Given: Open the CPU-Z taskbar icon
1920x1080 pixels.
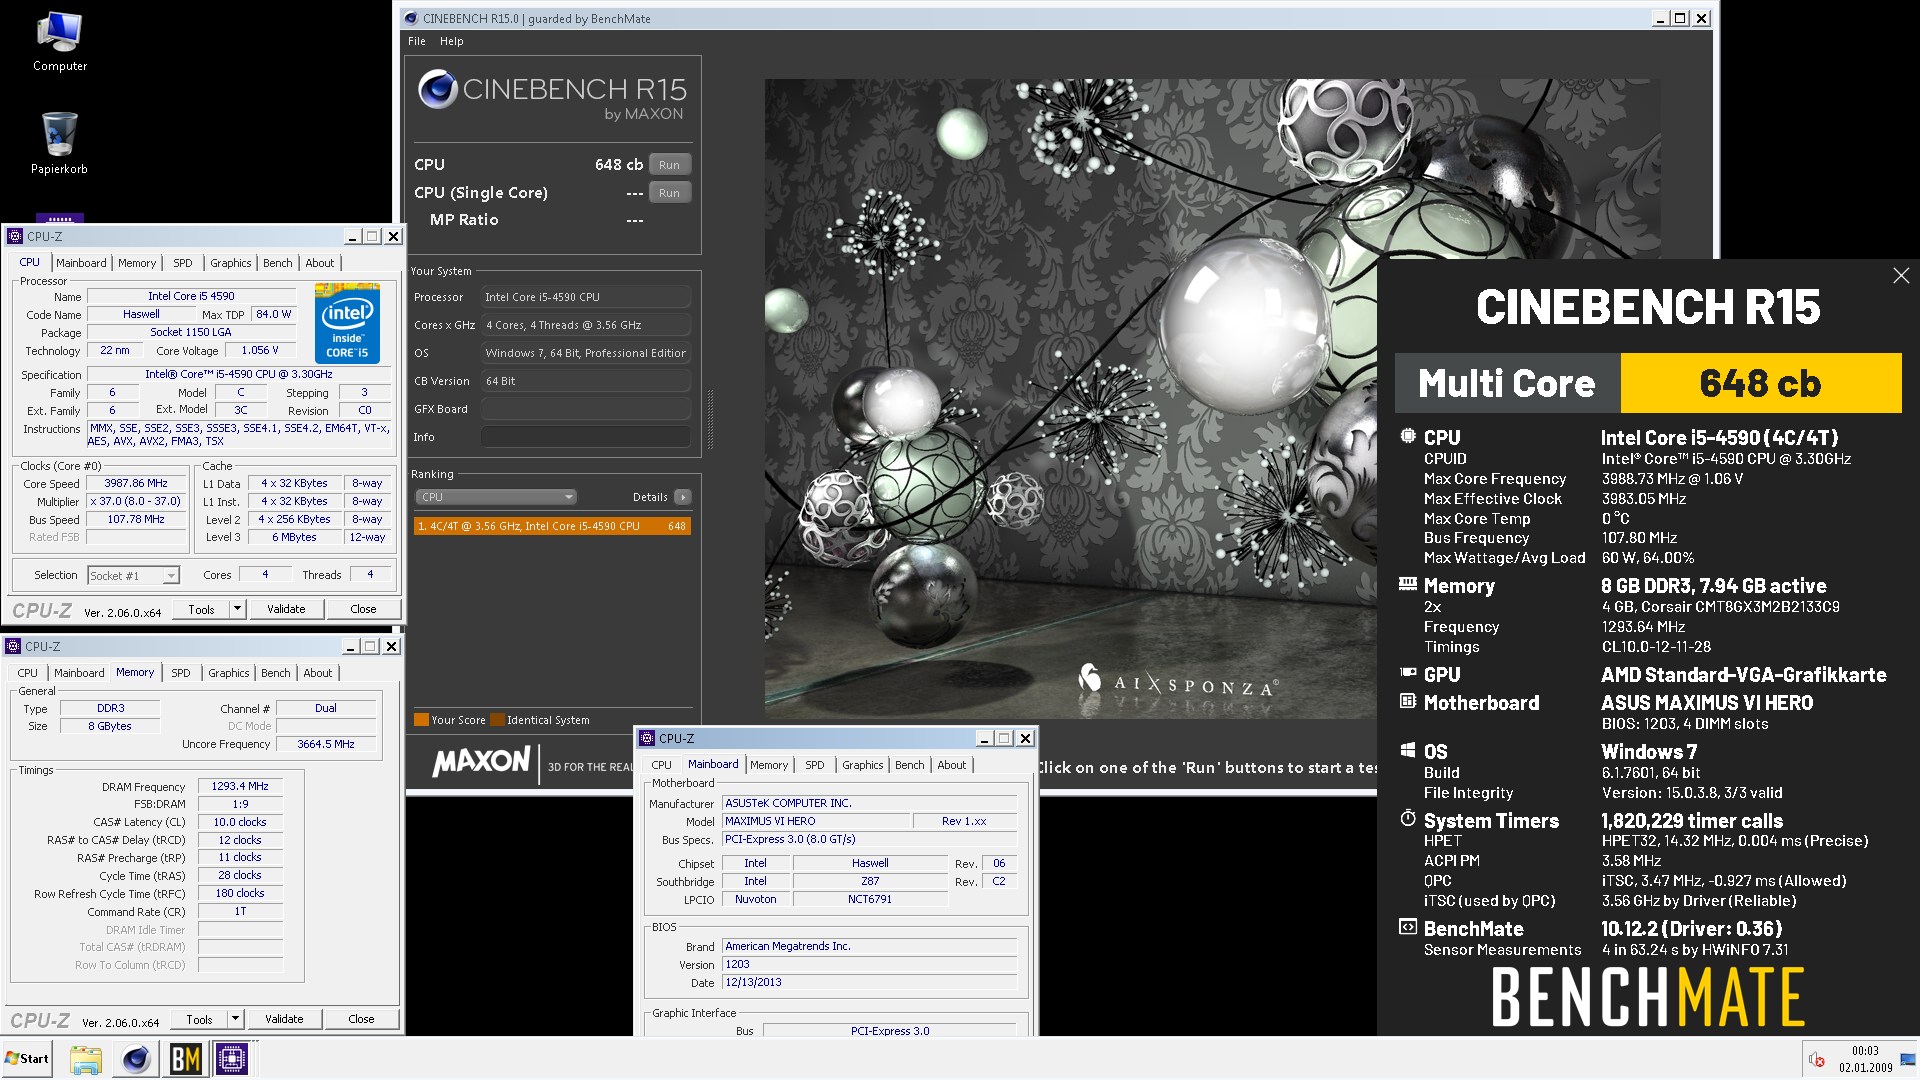Looking at the screenshot, I should pos(232,1059).
